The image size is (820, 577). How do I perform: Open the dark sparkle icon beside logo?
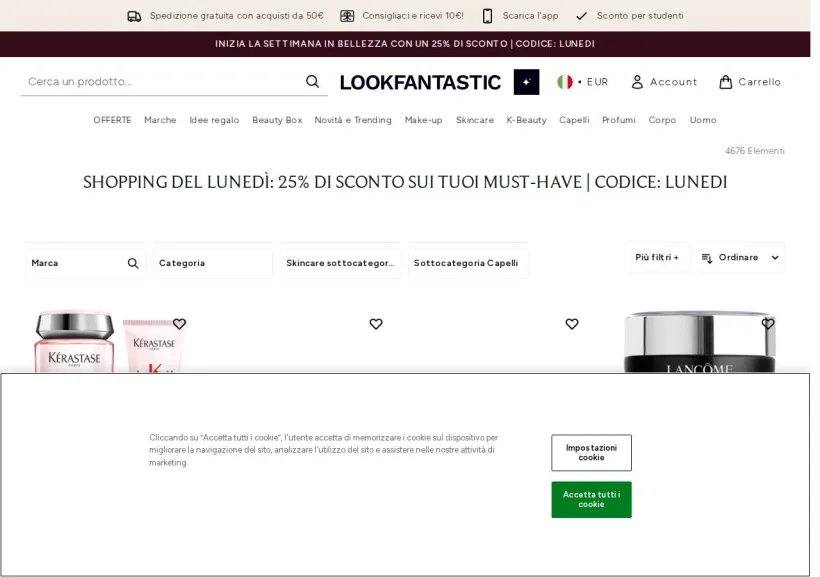[x=526, y=82]
